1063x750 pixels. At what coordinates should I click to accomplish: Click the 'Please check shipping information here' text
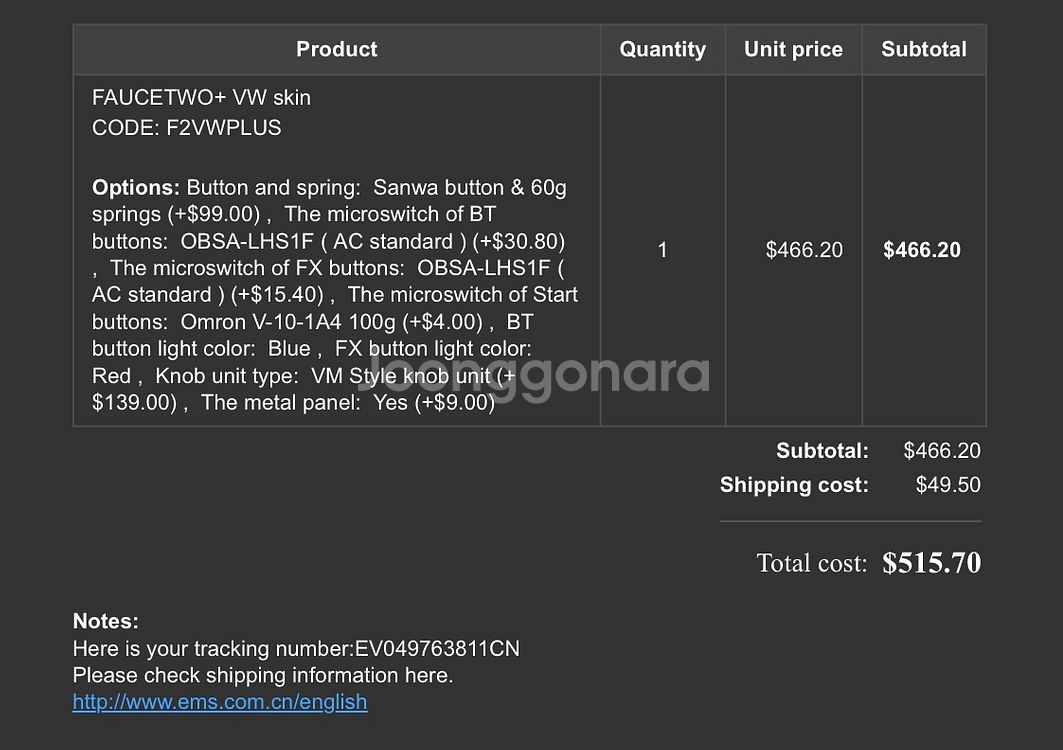tap(263, 675)
